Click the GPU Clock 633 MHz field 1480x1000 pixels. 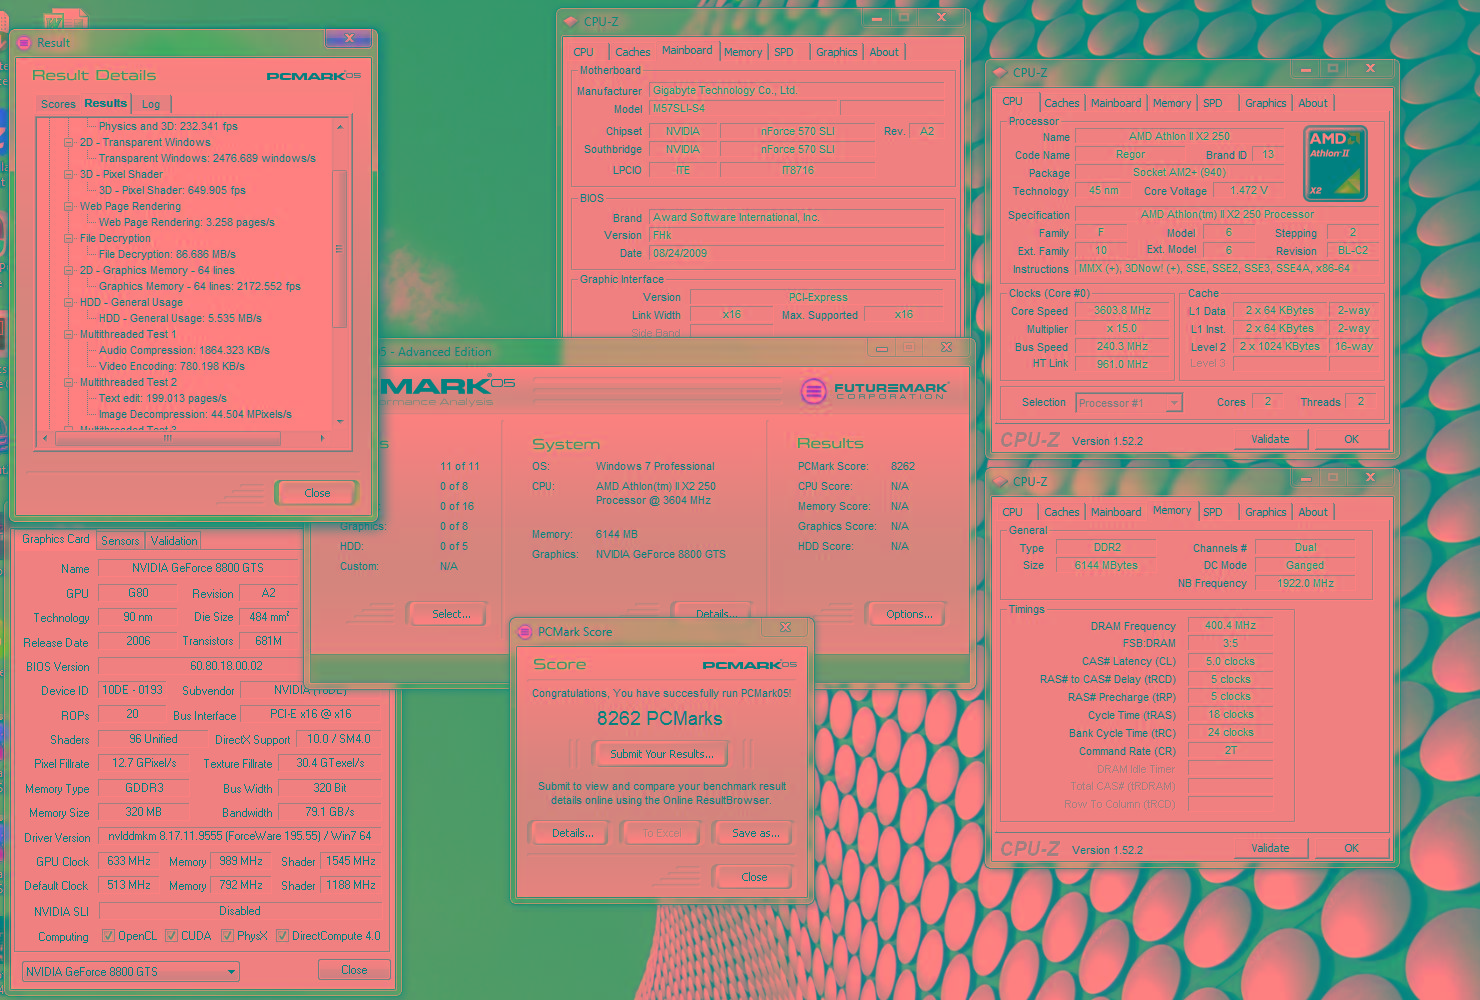(129, 861)
